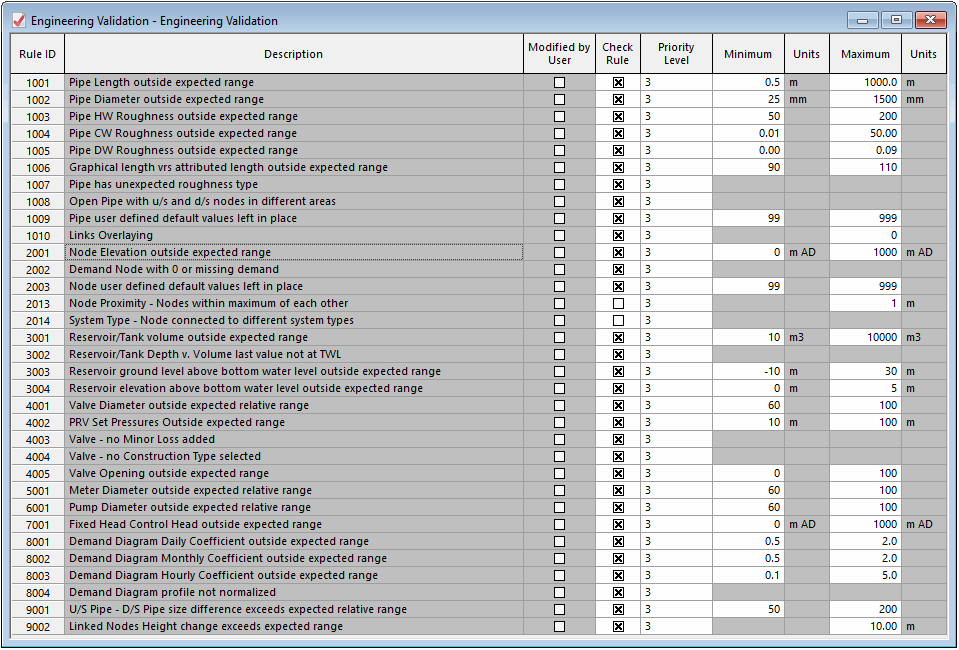The image size is (959, 650).
Task: Click the Description column header
Action: [294, 54]
